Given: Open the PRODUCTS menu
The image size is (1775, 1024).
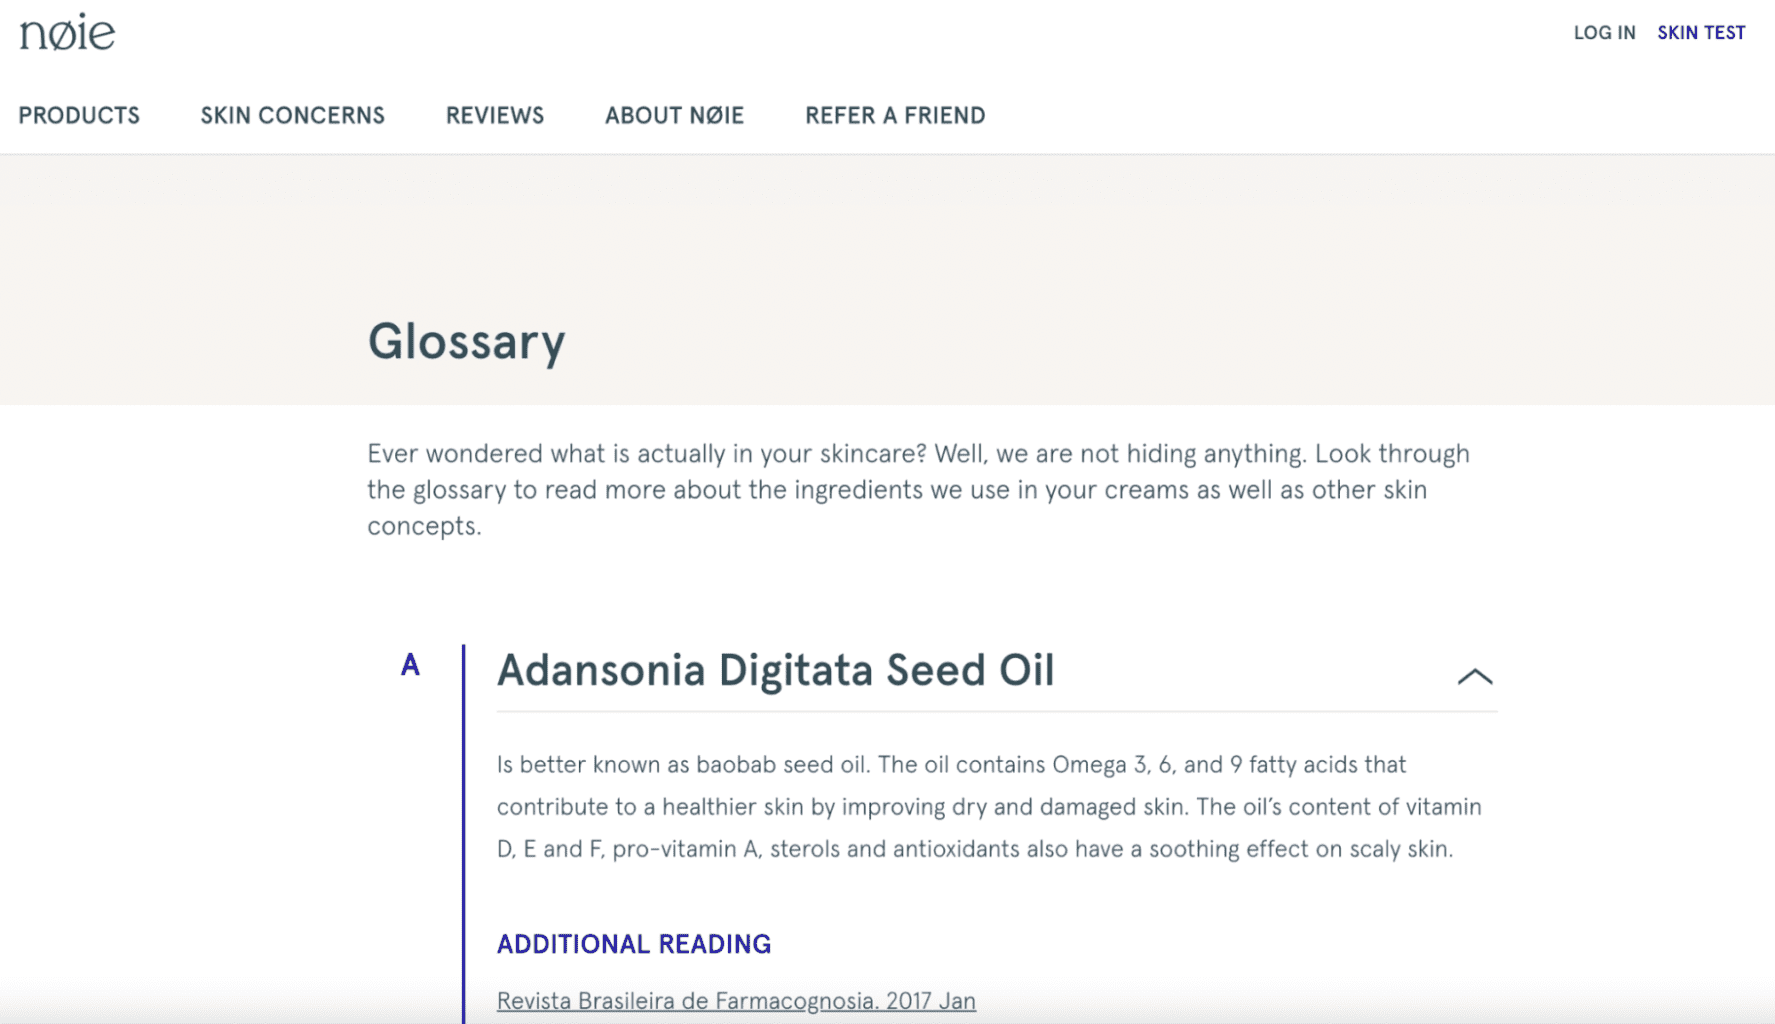Looking at the screenshot, I should coord(79,116).
